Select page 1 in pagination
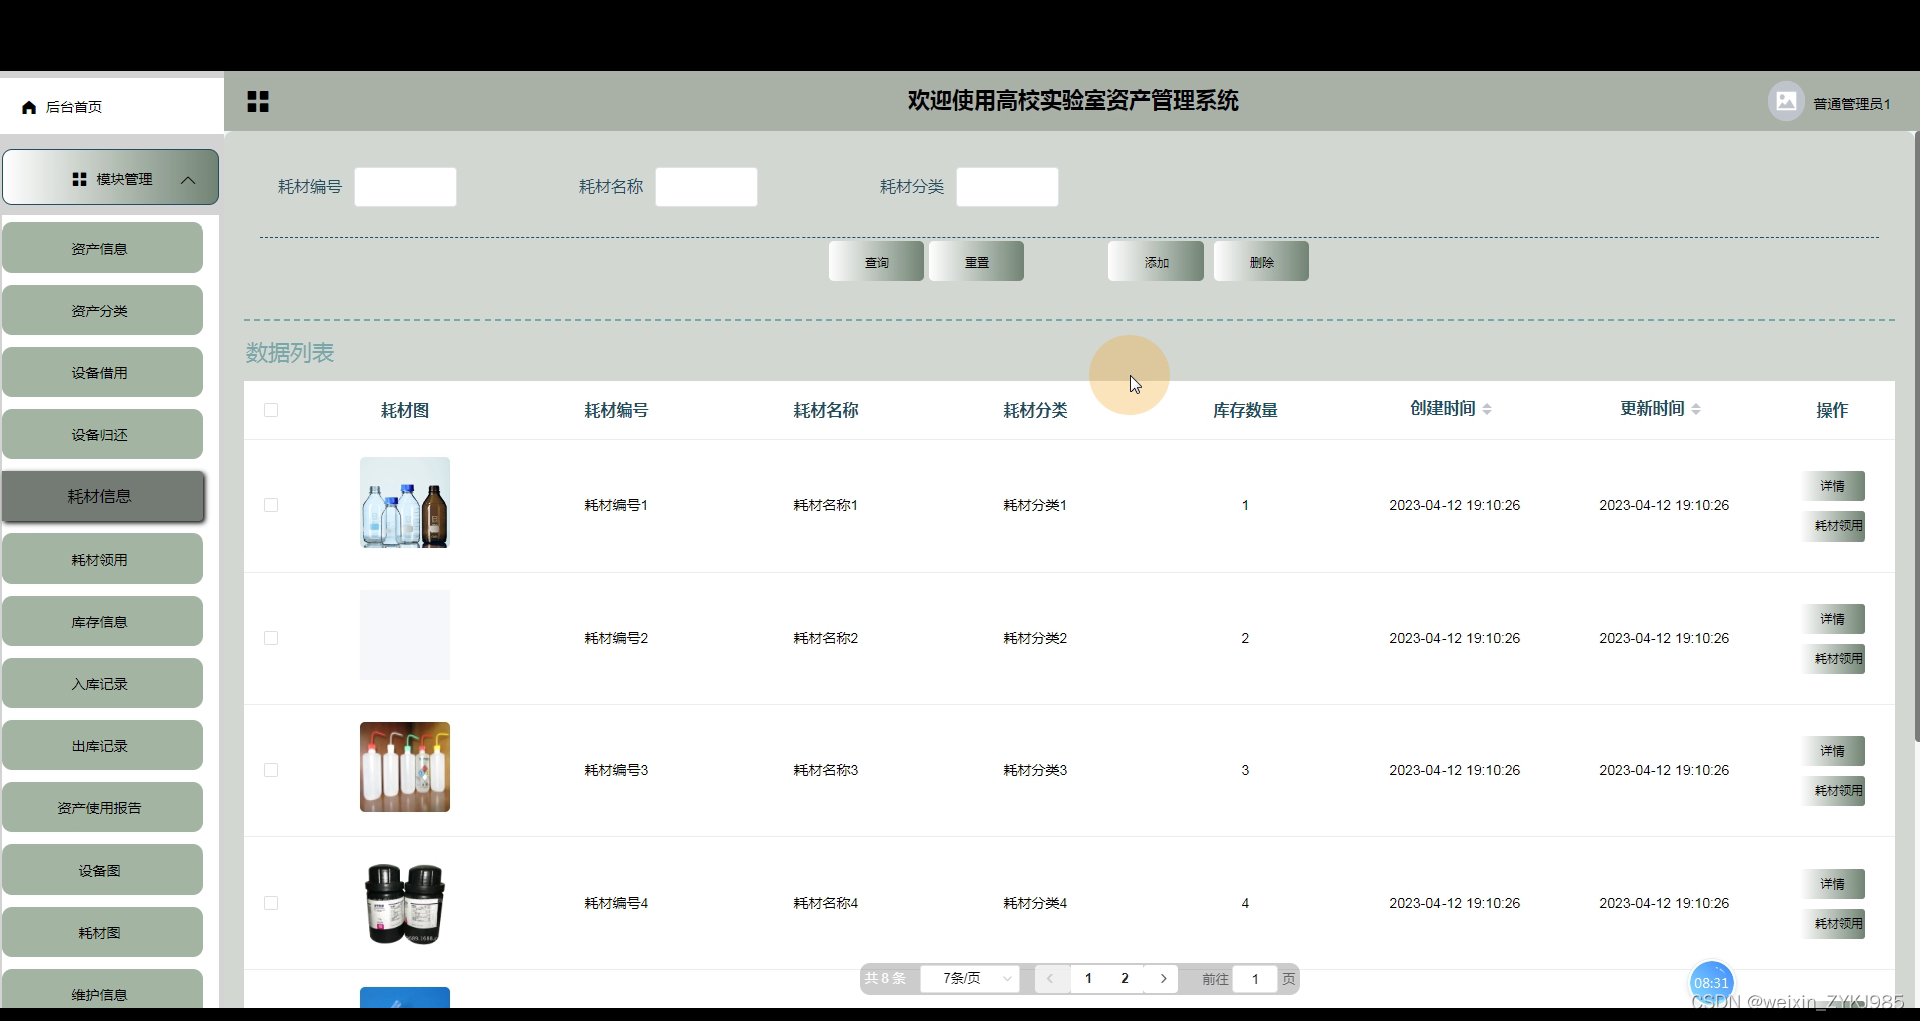The height and width of the screenshot is (1021, 1920). coord(1088,979)
